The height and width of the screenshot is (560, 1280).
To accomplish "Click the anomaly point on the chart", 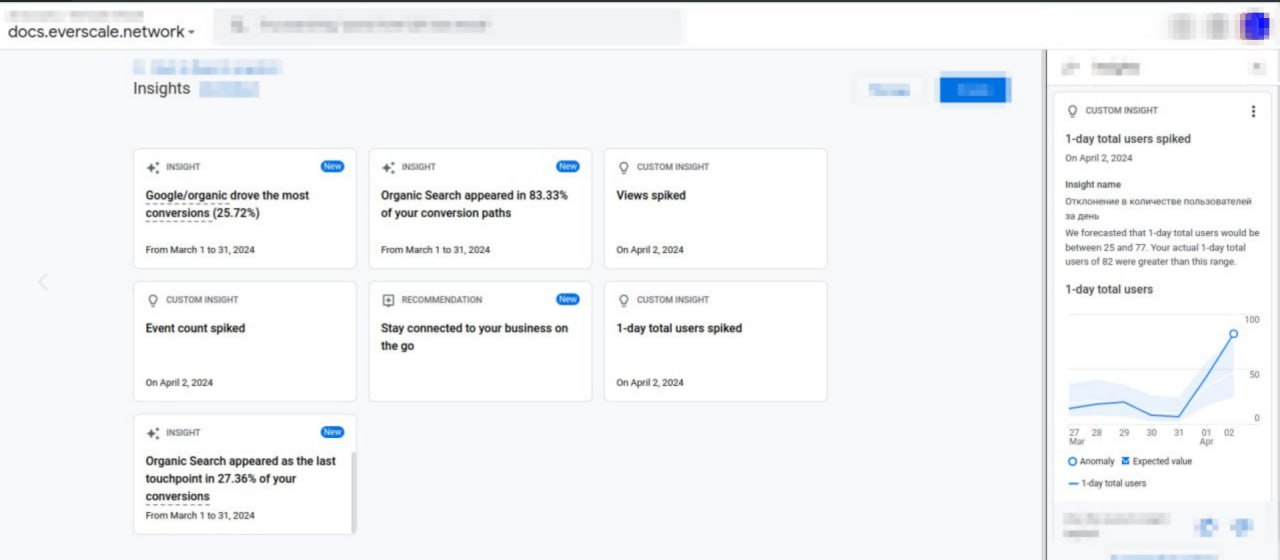I will click(x=1233, y=334).
